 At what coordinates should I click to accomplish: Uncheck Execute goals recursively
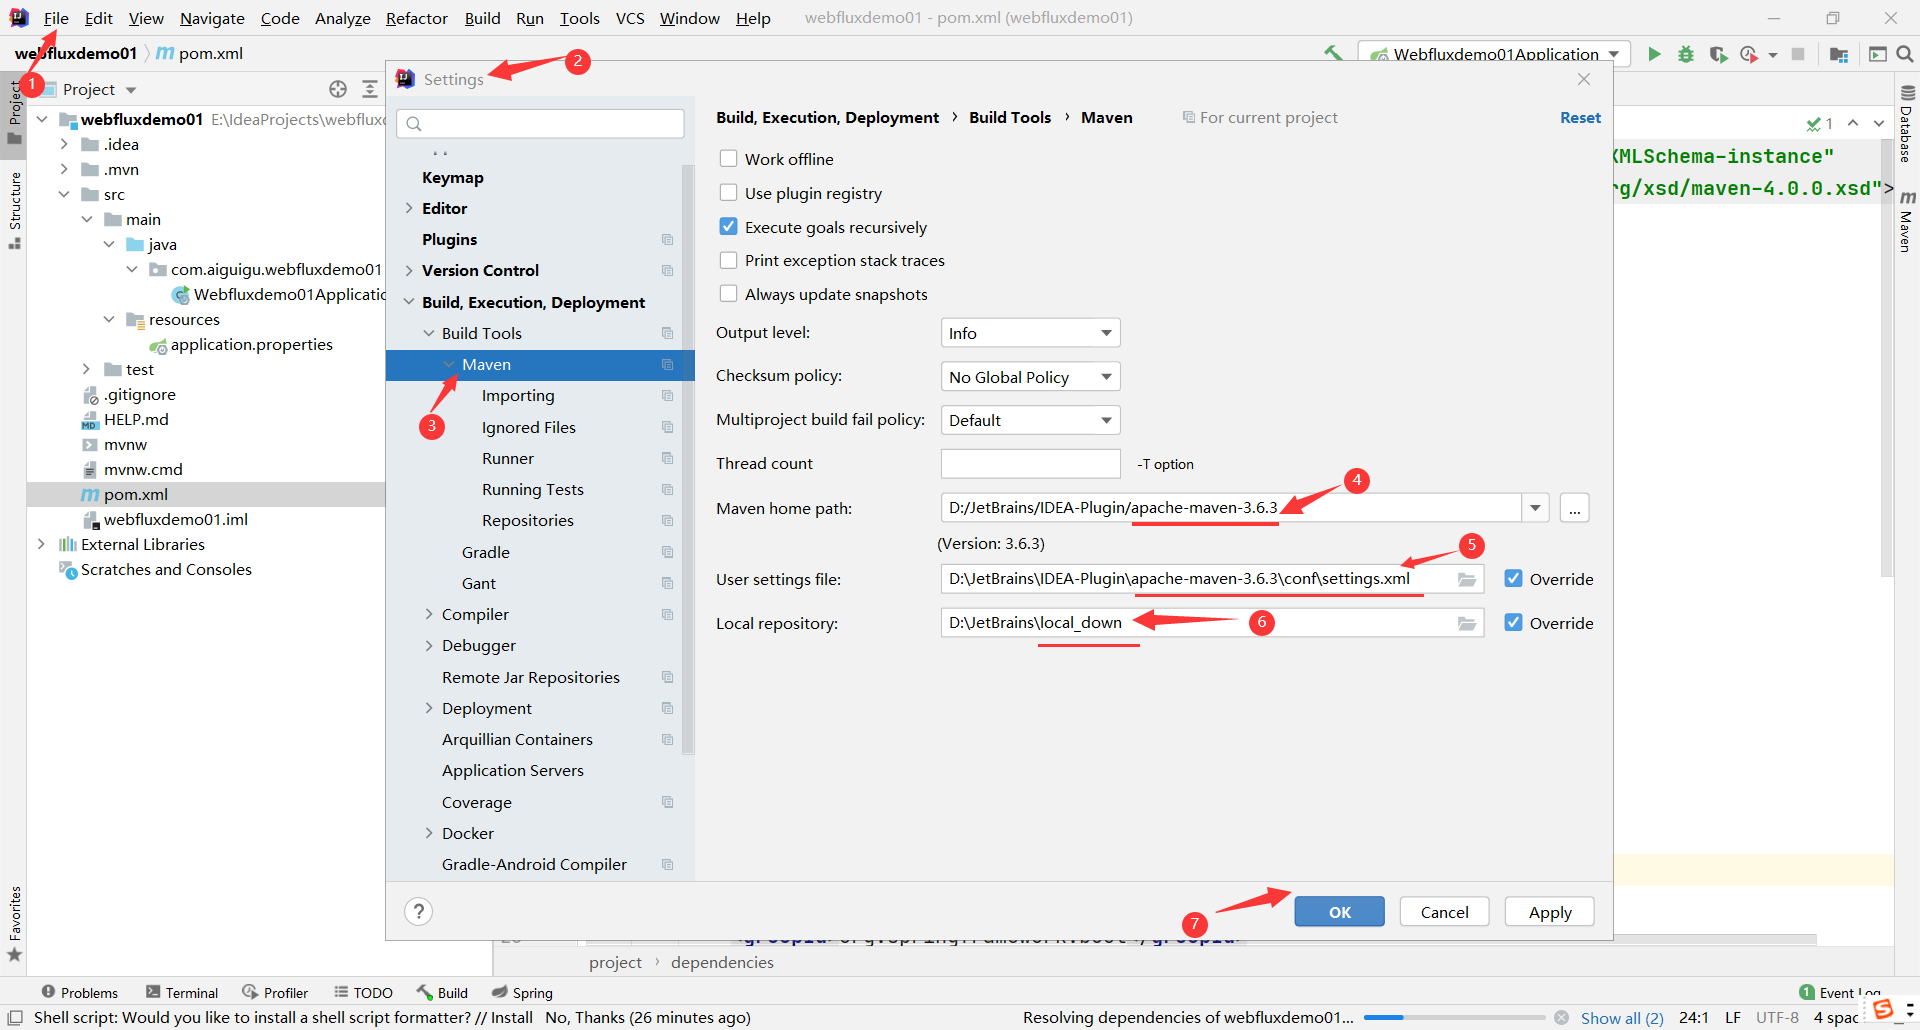(729, 227)
